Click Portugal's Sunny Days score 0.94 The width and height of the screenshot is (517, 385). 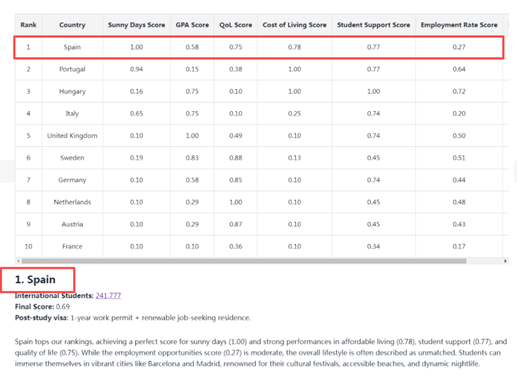(136, 69)
